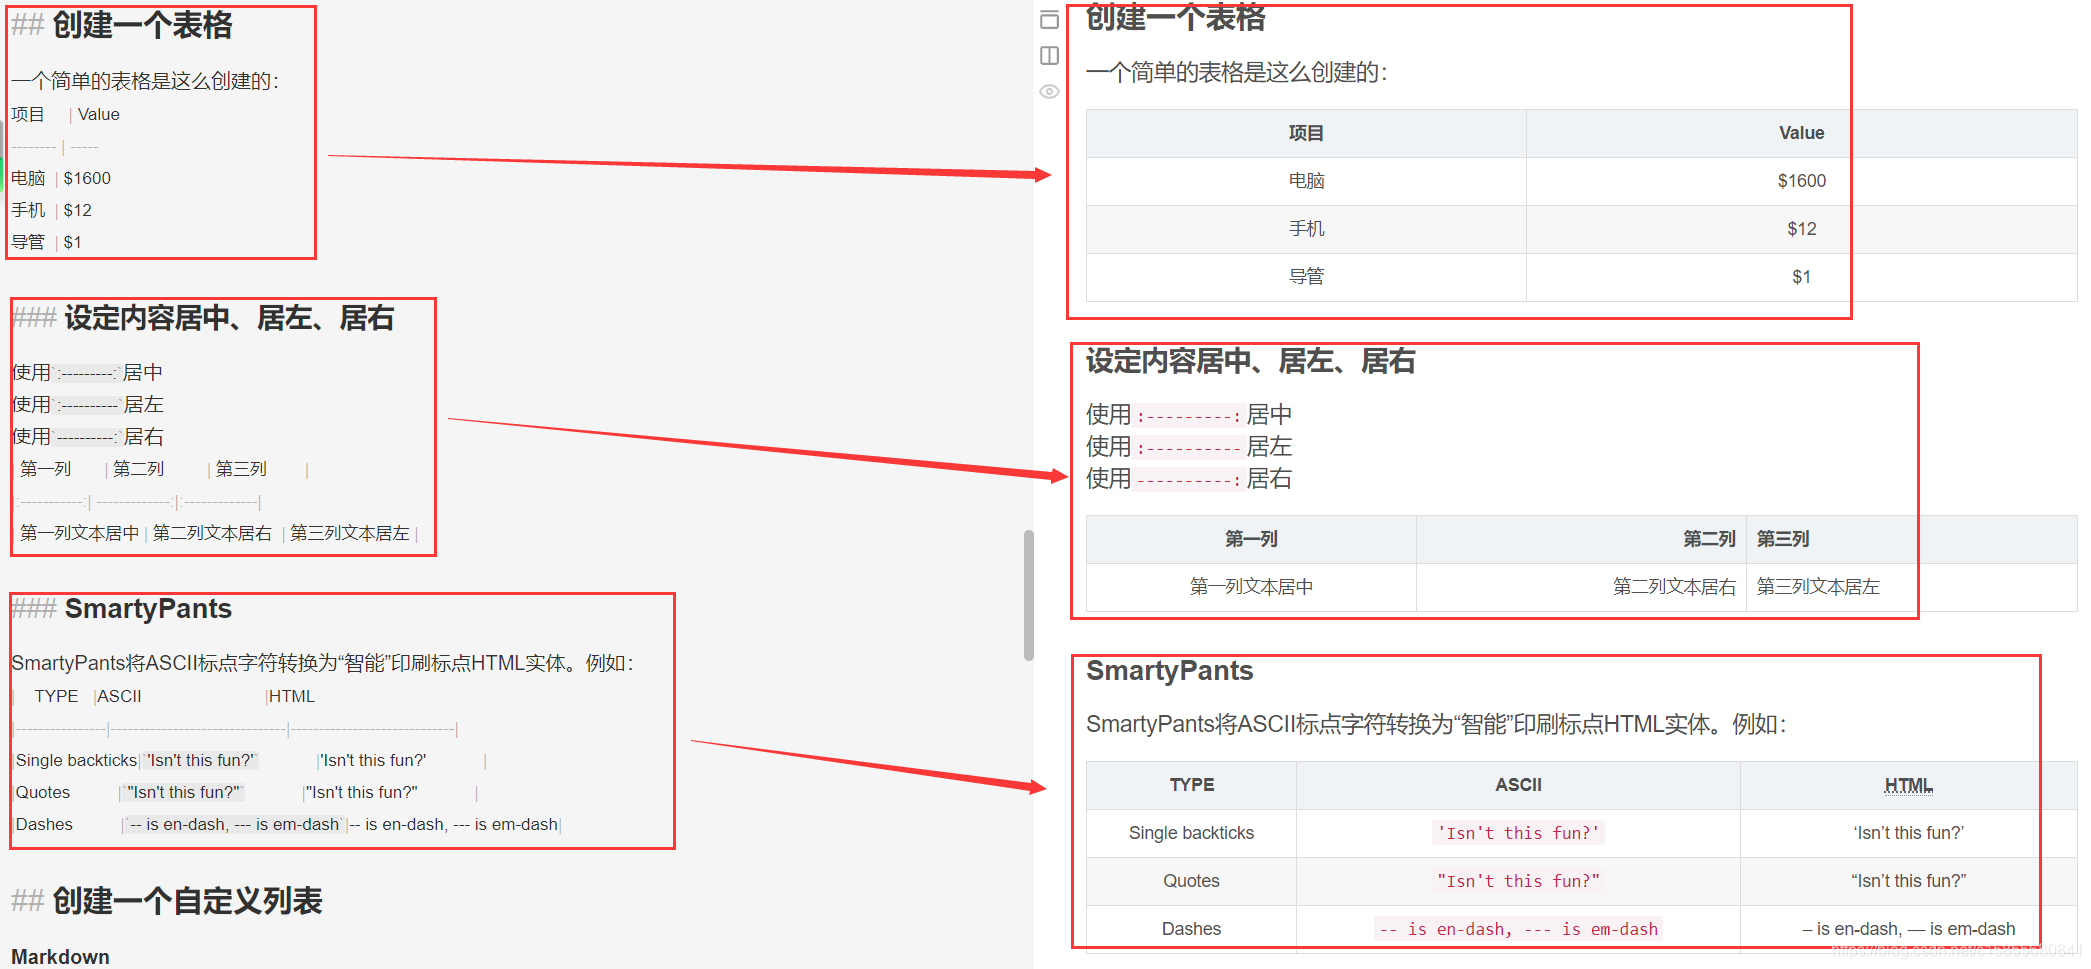Click the preview heading '创建一个表格'
The height and width of the screenshot is (969, 2091).
(x=1175, y=17)
